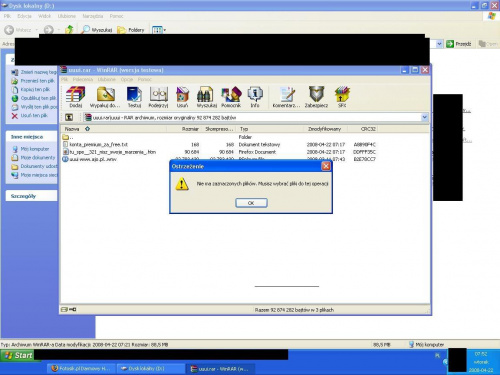Toggle the Foldery pane in Explorer
Viewport: 500px width, 375px height.
point(131,30)
